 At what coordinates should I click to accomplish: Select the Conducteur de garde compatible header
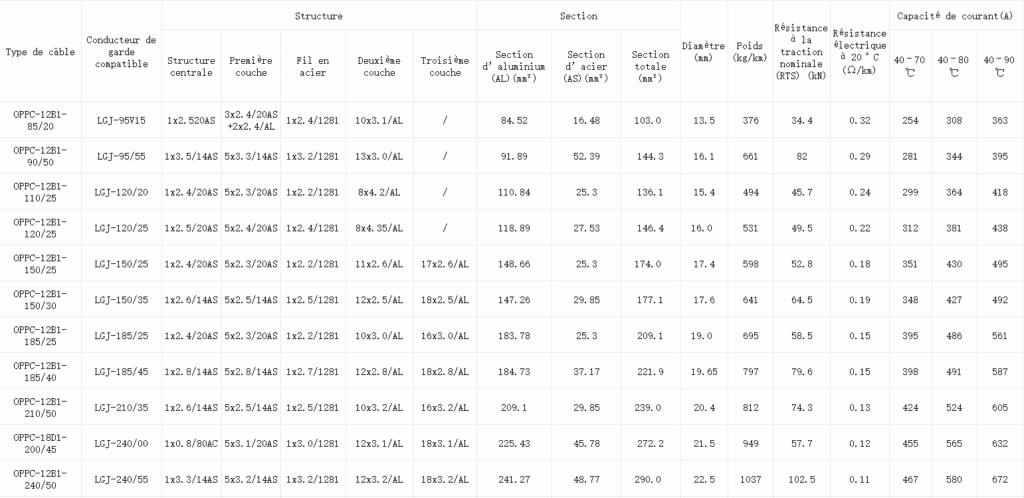121,52
